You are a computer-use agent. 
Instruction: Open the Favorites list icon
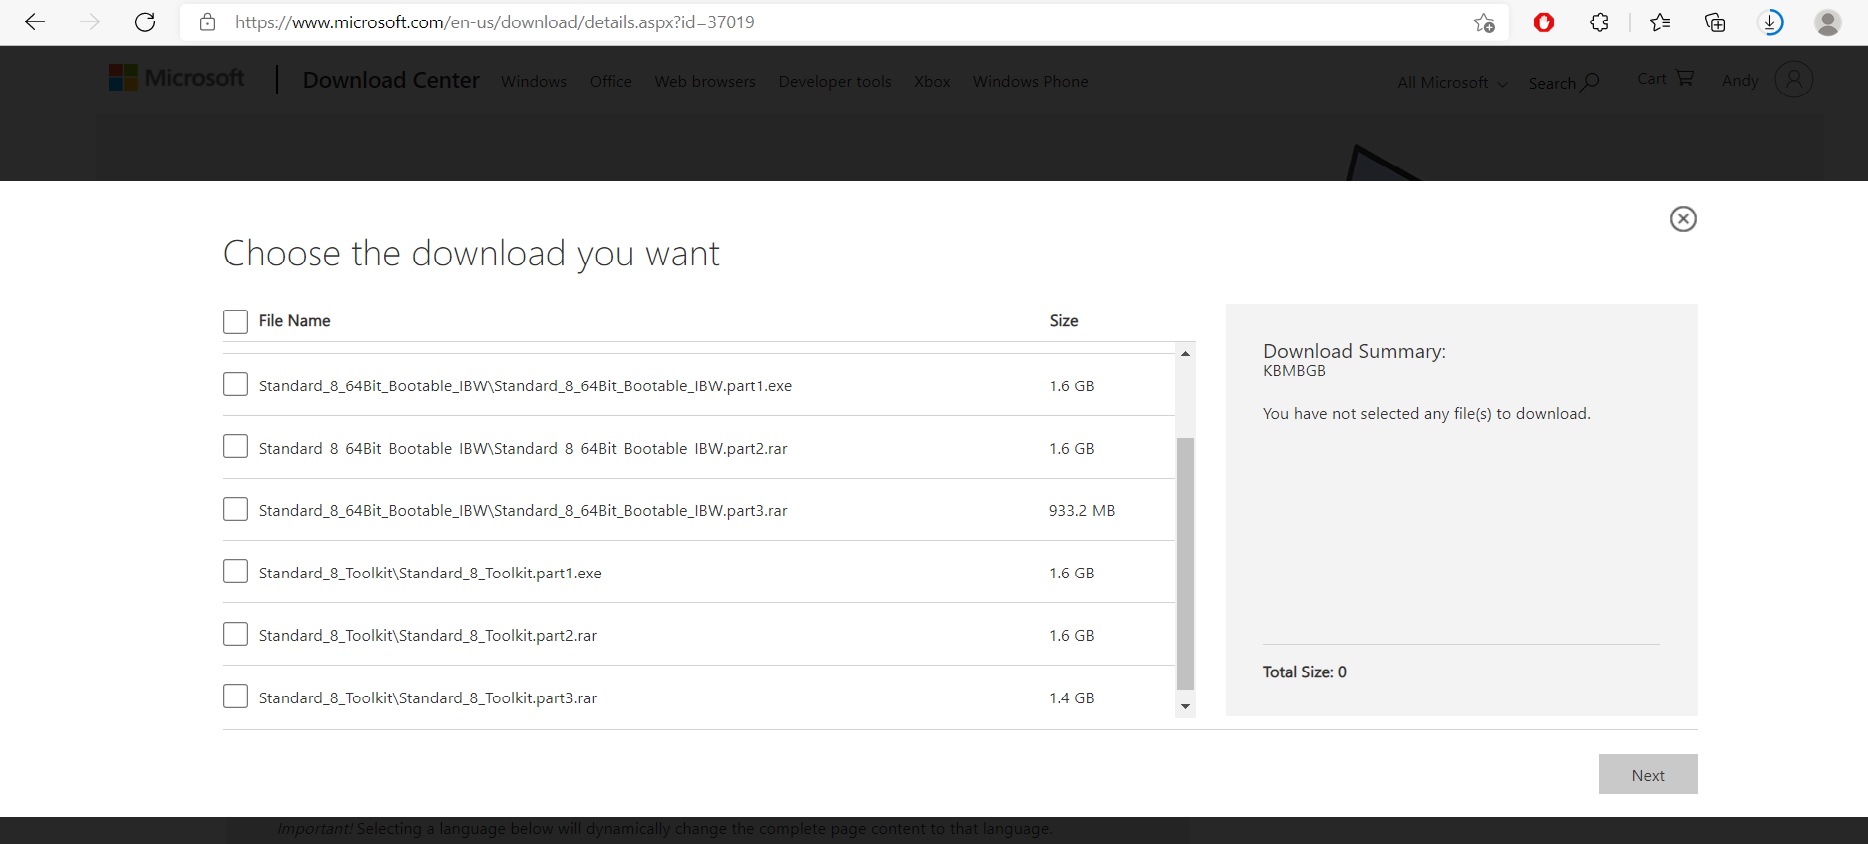1660,22
